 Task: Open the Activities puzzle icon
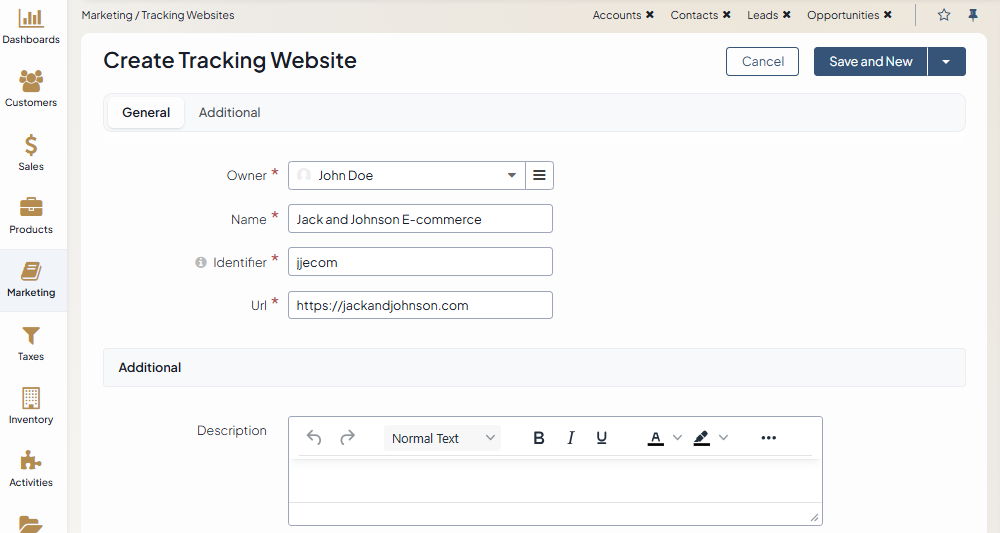pyautogui.click(x=31, y=463)
